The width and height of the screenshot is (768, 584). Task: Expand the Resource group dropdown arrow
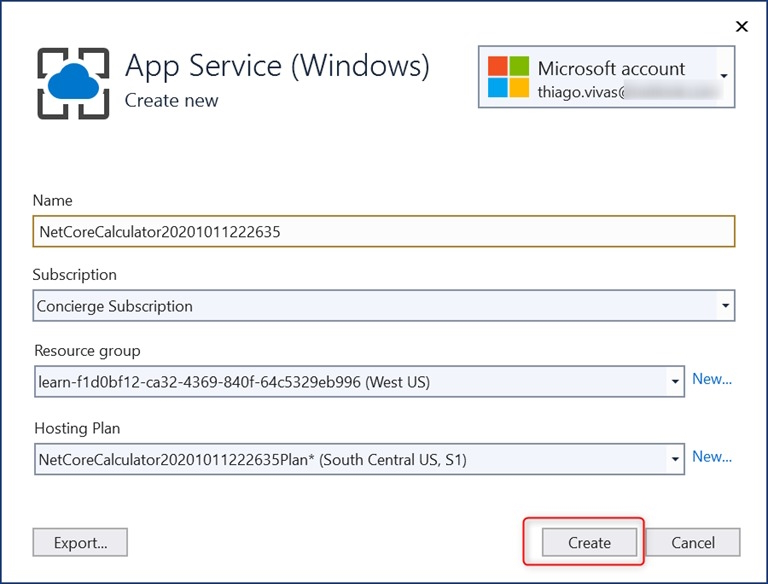coord(673,381)
